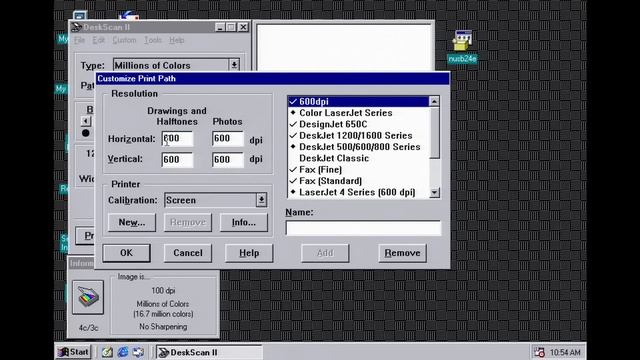Minimize the DeskScan II window
This screenshot has height=360, width=640.
pyautogui.click(x=220, y=27)
